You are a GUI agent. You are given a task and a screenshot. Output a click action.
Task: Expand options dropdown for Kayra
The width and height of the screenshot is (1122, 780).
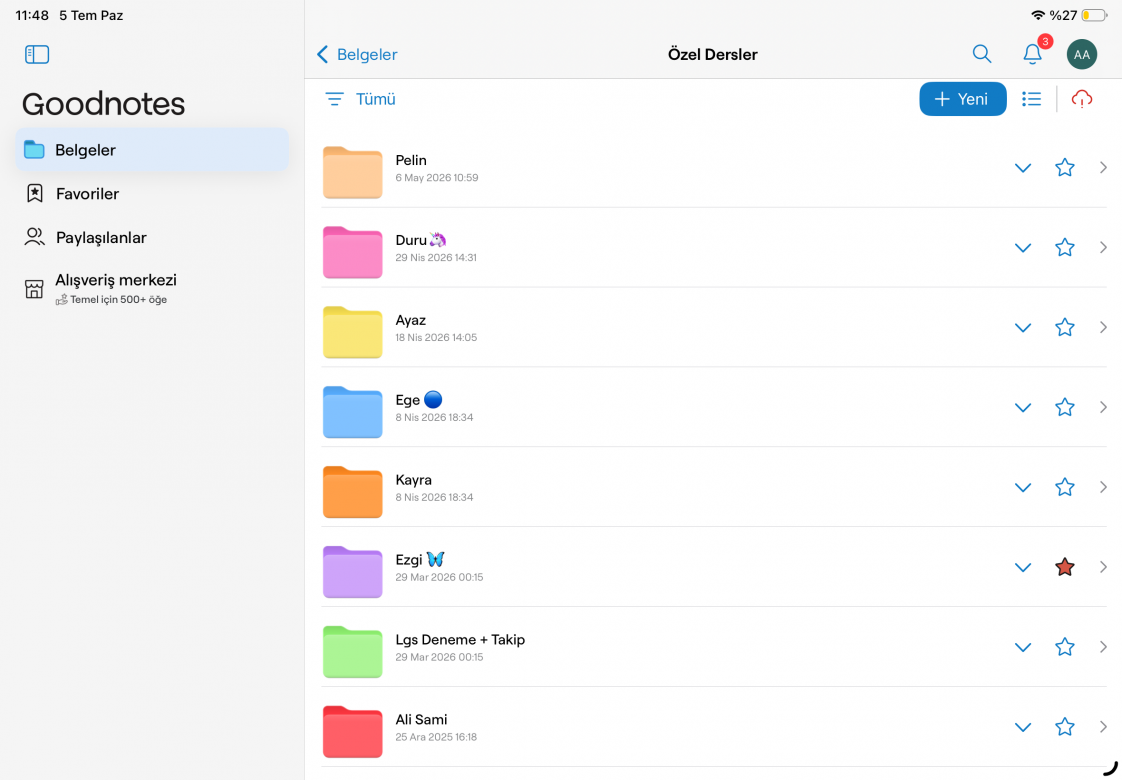pos(1023,488)
